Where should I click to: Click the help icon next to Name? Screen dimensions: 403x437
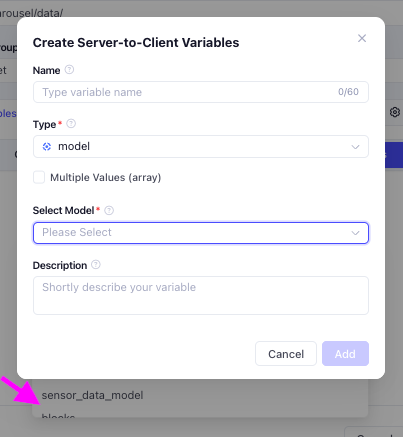69,70
